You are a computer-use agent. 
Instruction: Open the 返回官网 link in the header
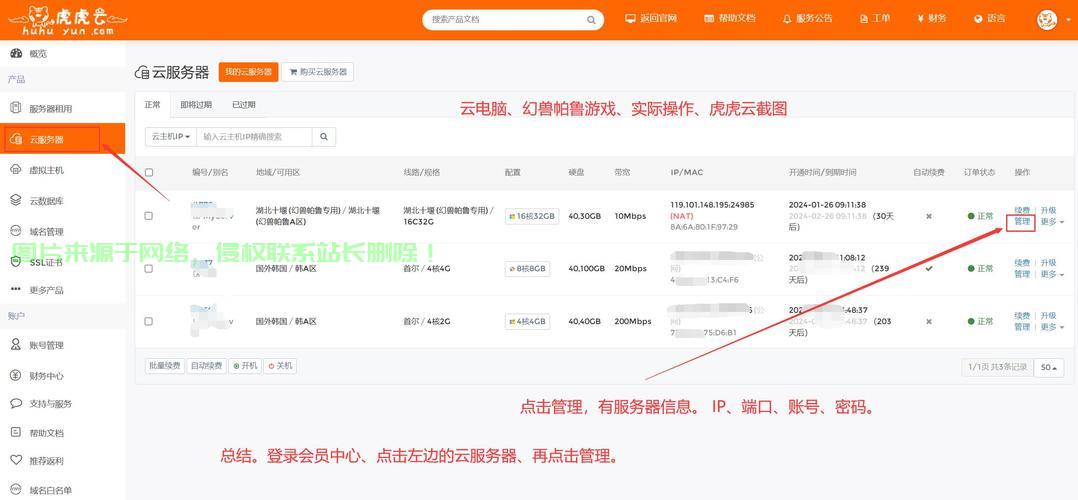coord(651,19)
